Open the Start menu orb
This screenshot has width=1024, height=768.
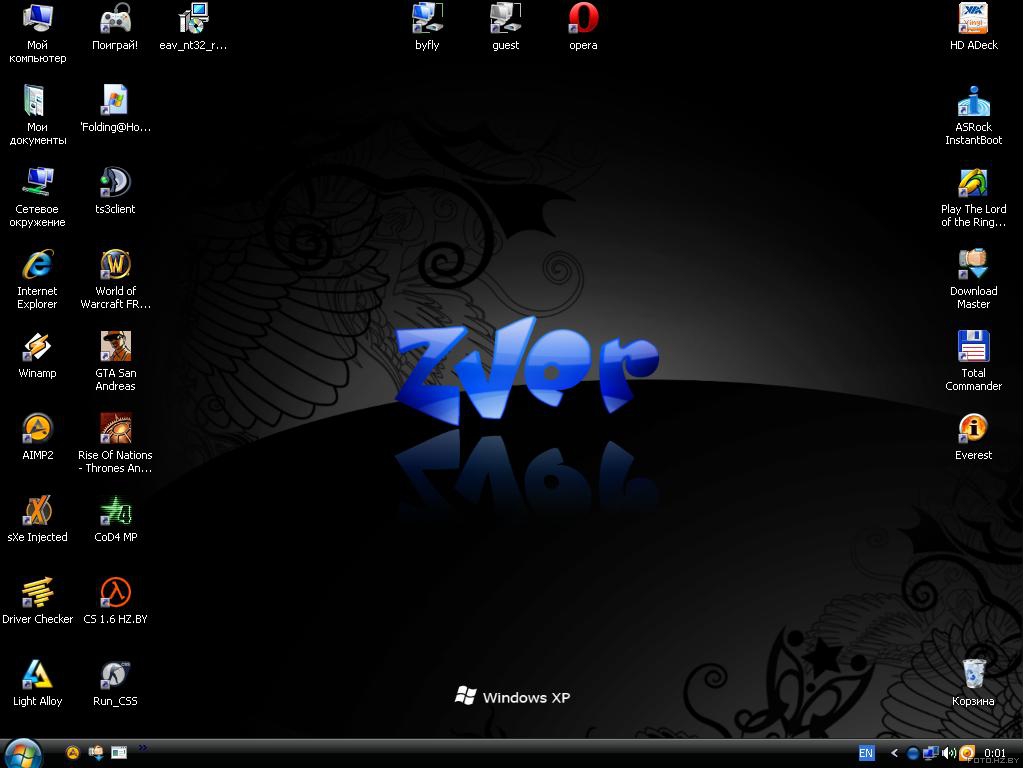click(24, 754)
